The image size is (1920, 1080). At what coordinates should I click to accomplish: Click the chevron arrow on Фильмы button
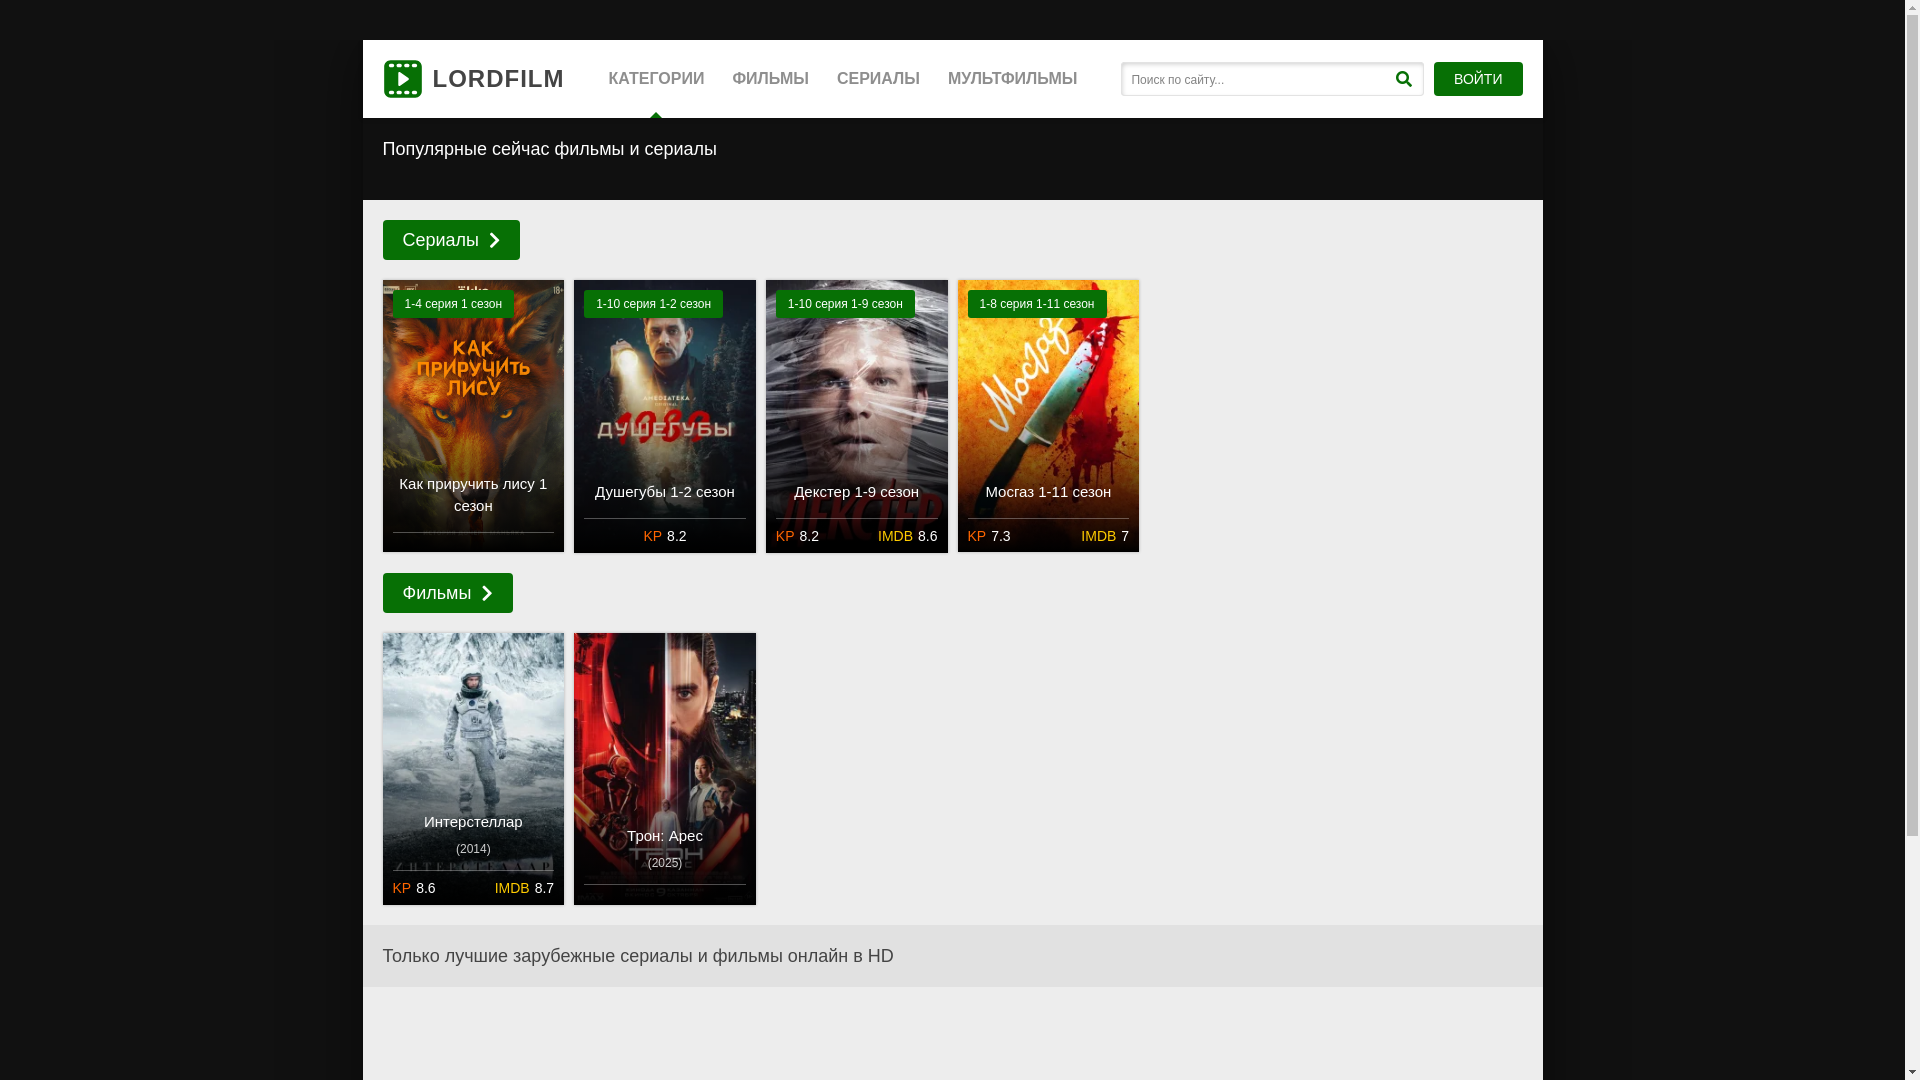coord(487,593)
